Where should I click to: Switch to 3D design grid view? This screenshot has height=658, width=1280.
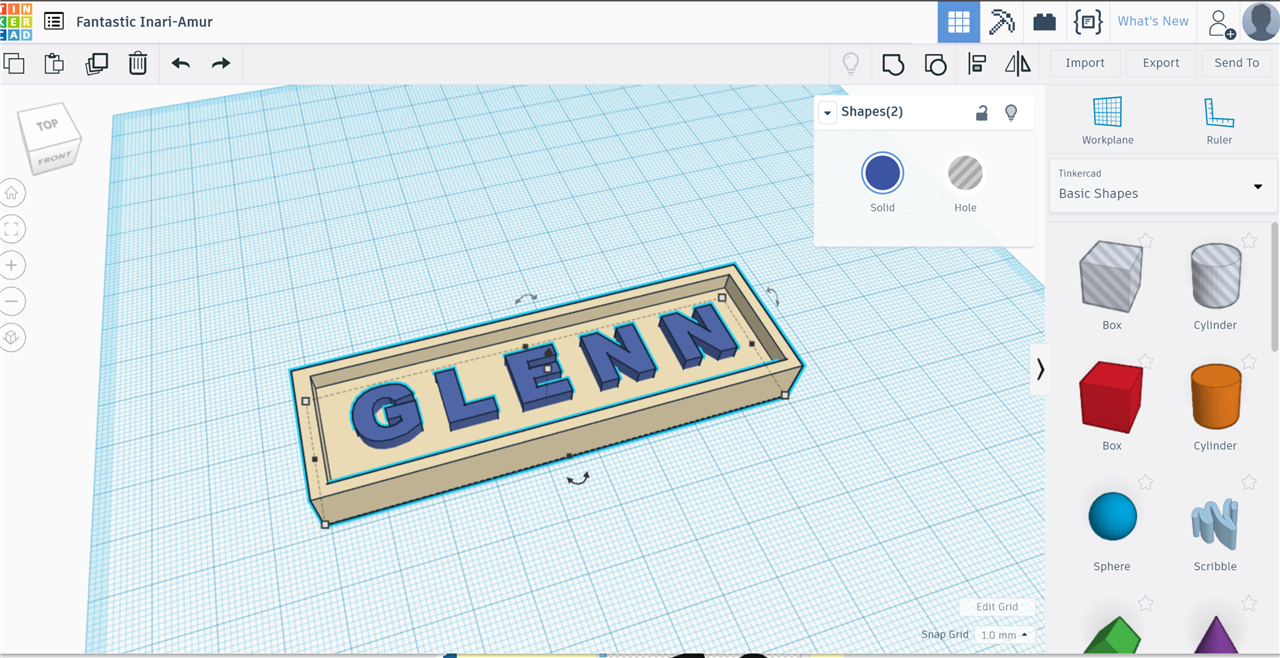point(959,21)
